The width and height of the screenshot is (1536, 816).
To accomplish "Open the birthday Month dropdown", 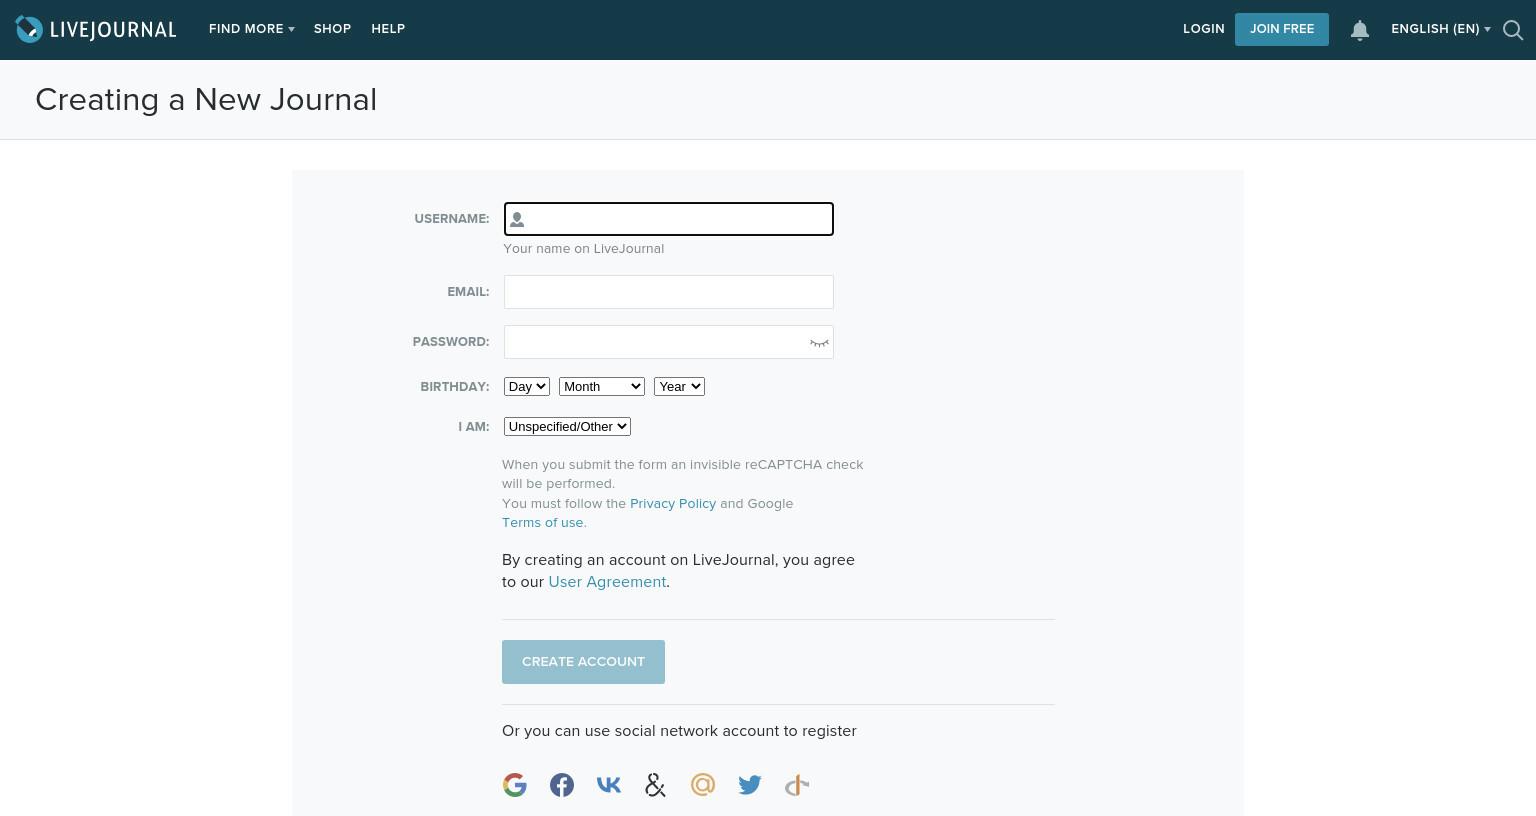I will click(602, 386).
